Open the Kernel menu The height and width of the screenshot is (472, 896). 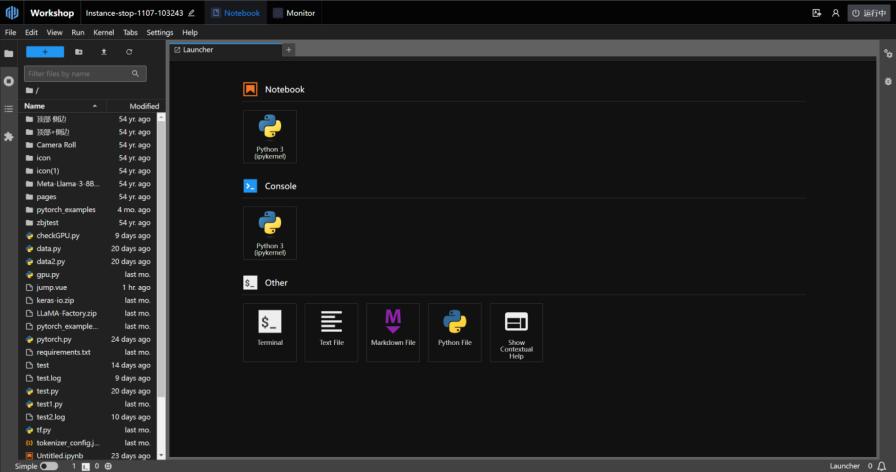103,33
